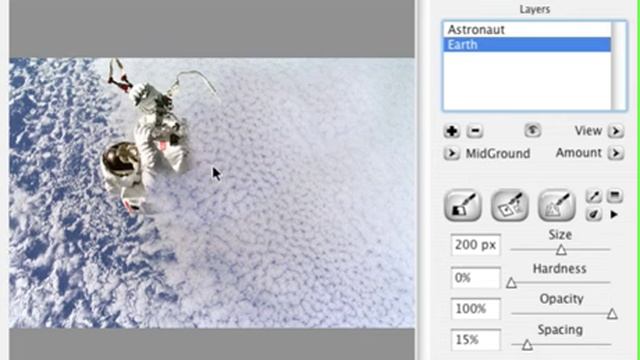Select the Astronaut layer

[527, 29]
